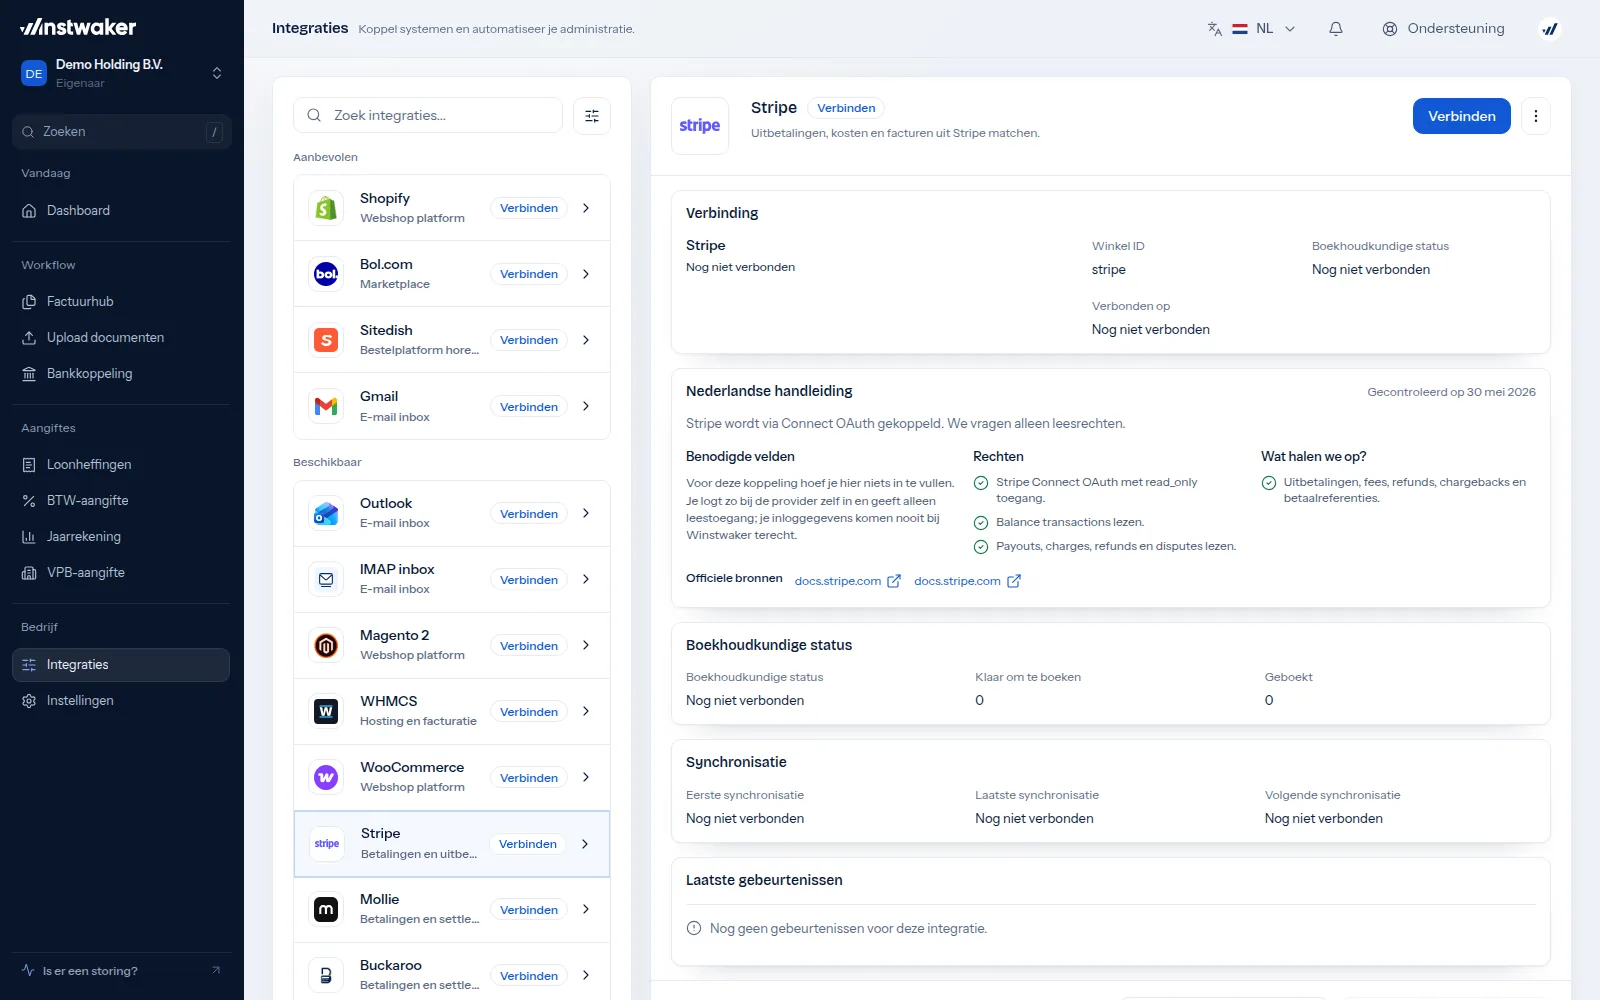Click 'Nog geen gebeurtenissen voor deze integratie.' text
This screenshot has height=1000, width=1600.
[848, 929]
